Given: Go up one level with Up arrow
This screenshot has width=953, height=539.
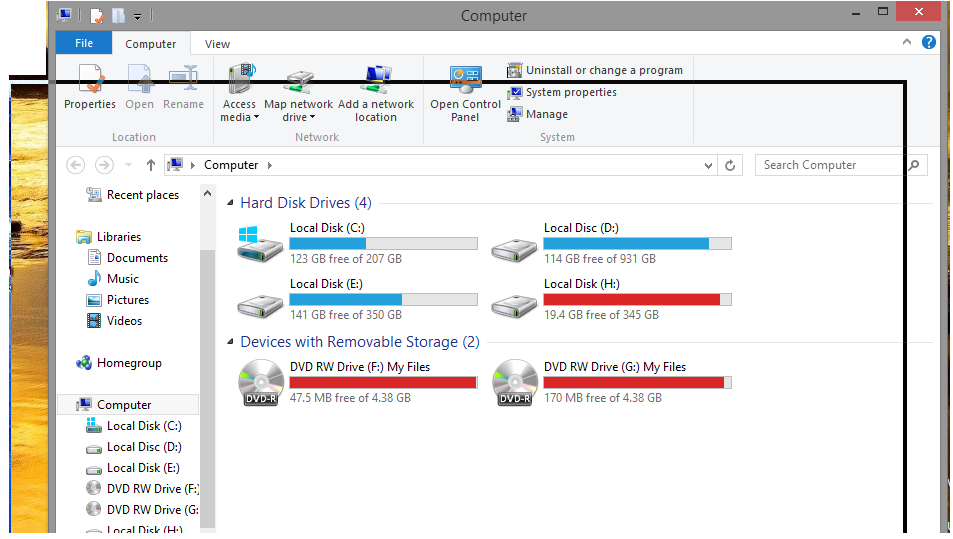Looking at the screenshot, I should click(x=150, y=165).
